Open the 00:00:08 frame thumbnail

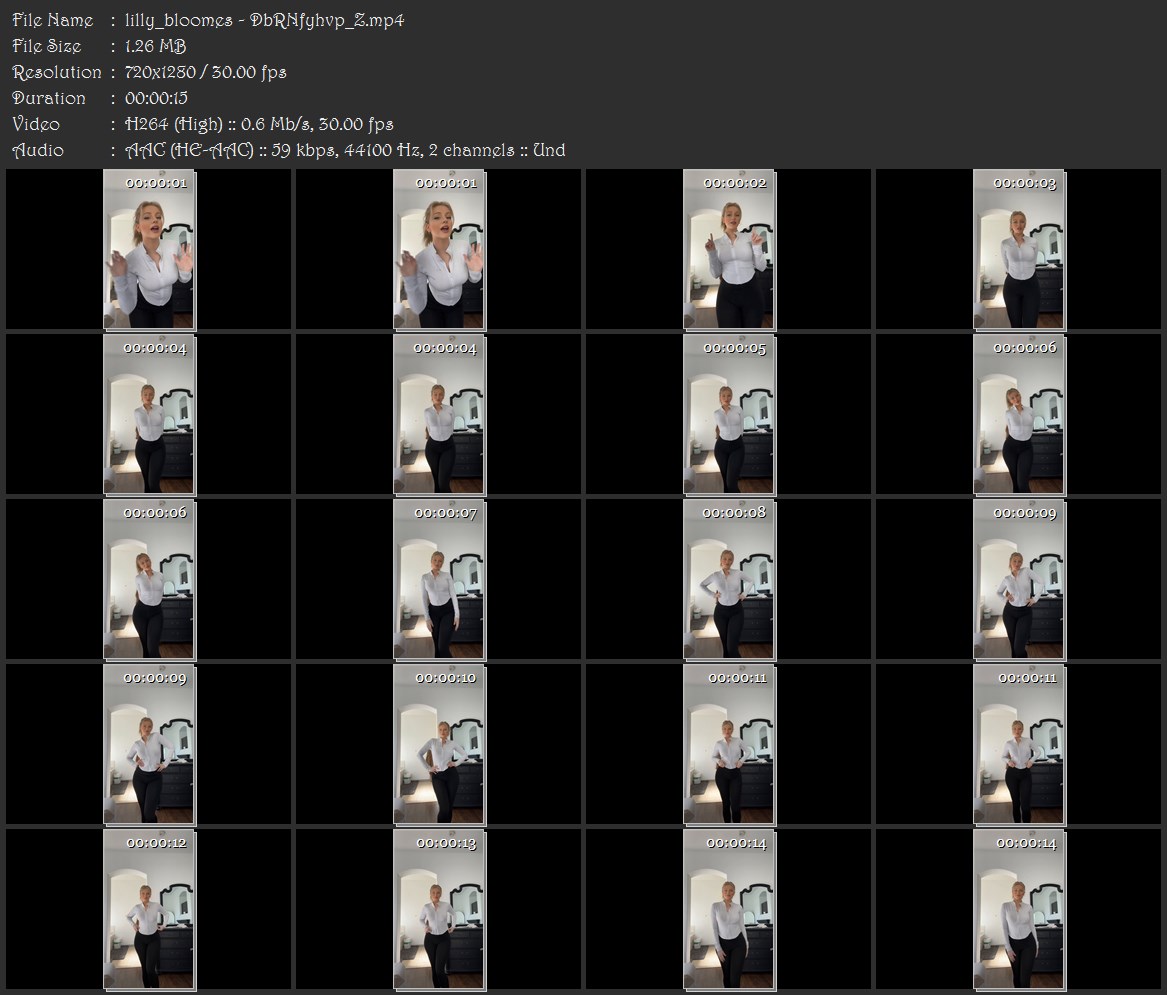pyautogui.click(x=729, y=580)
